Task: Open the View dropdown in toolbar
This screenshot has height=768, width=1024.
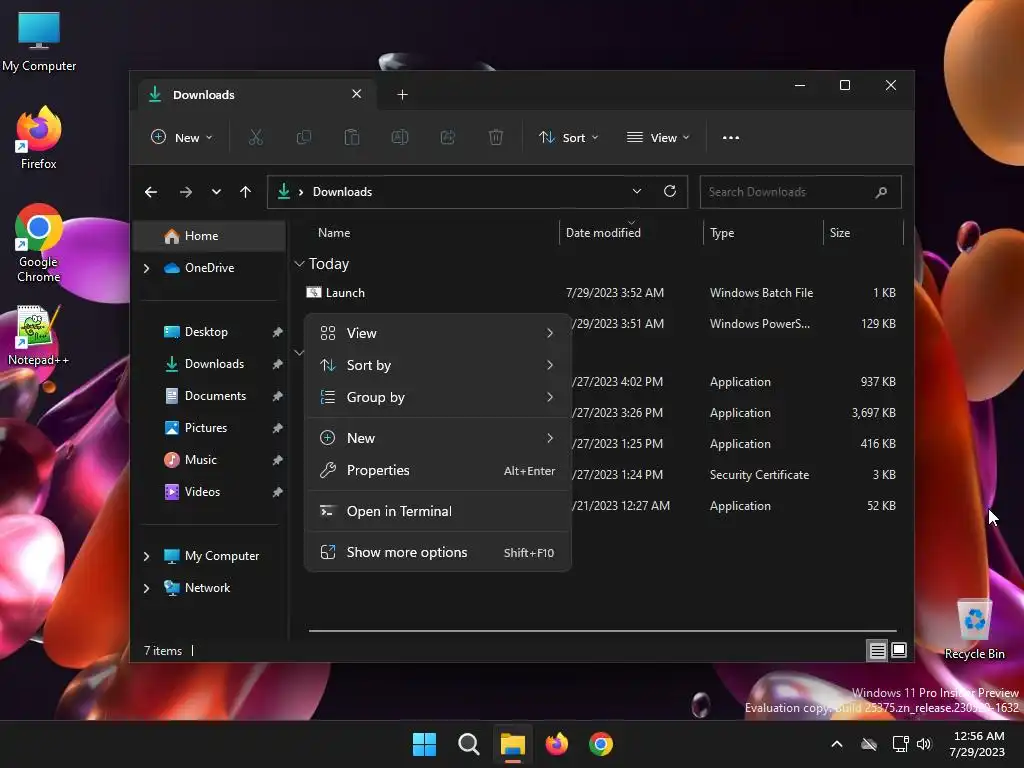Action: point(658,137)
